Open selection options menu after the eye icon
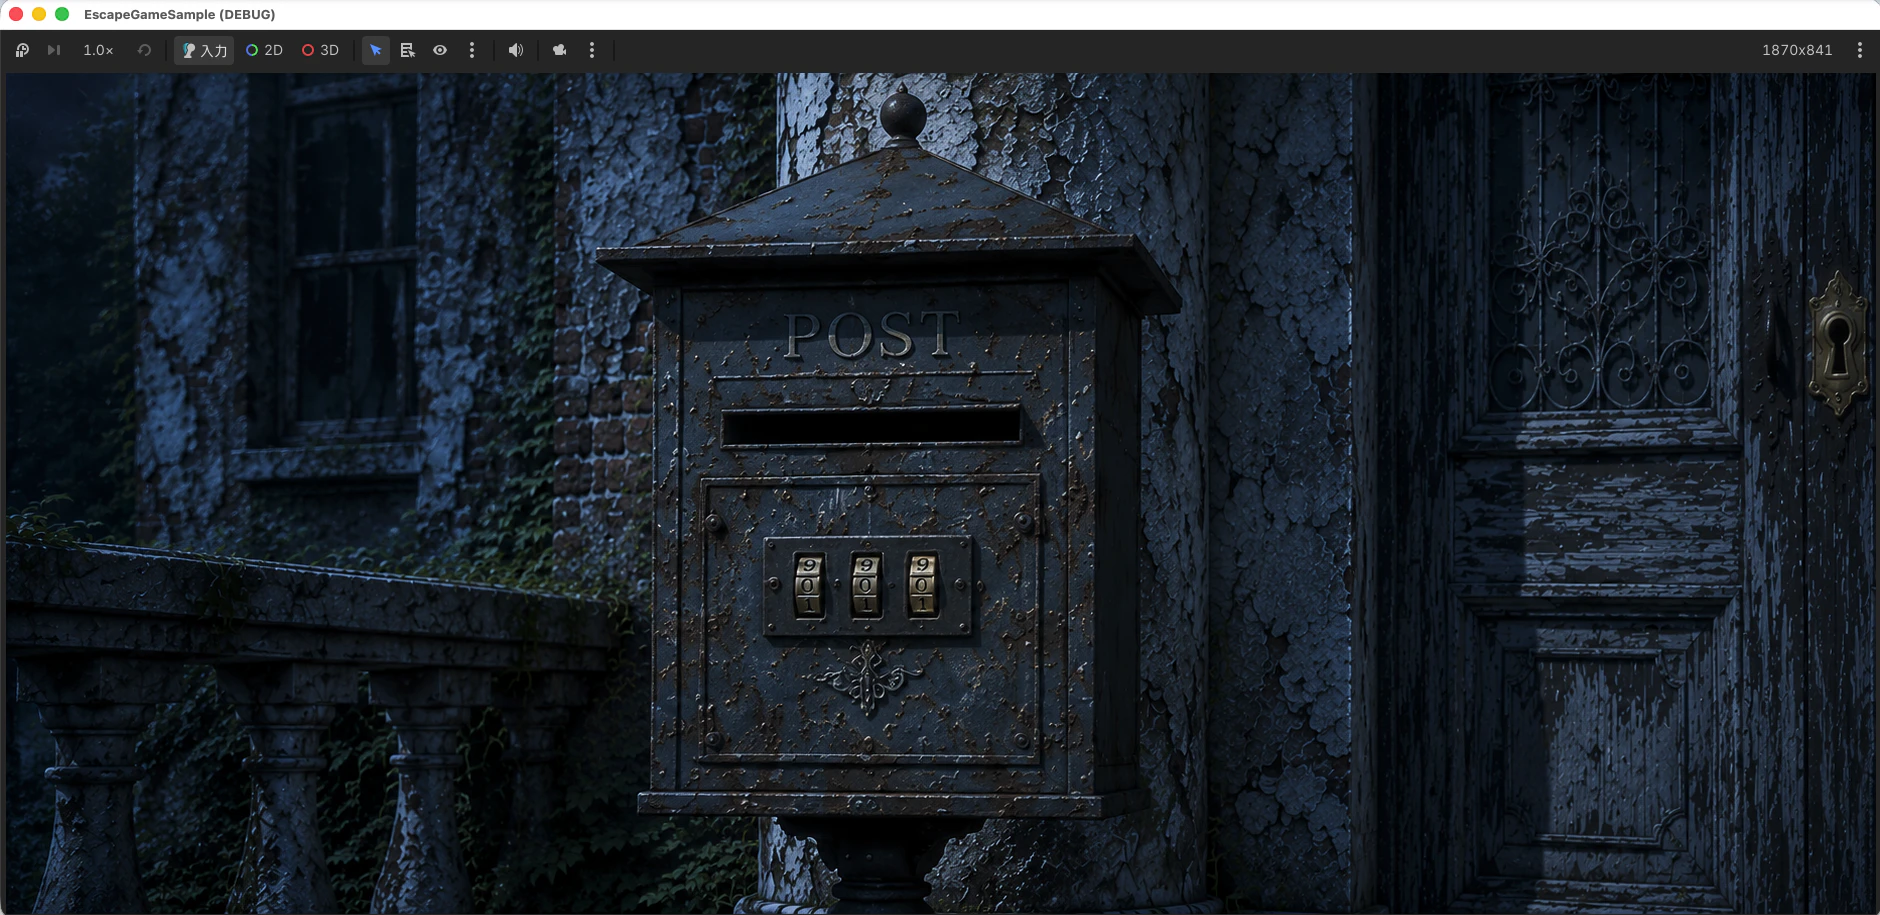 coord(472,50)
